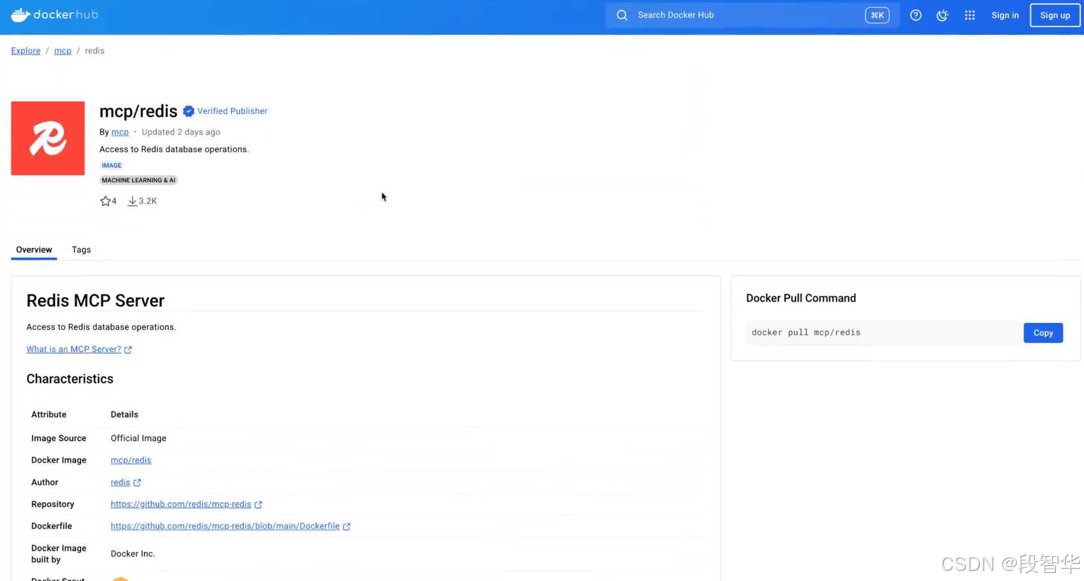
Task: Click the Updated 2 days ago text
Action: [x=180, y=132]
